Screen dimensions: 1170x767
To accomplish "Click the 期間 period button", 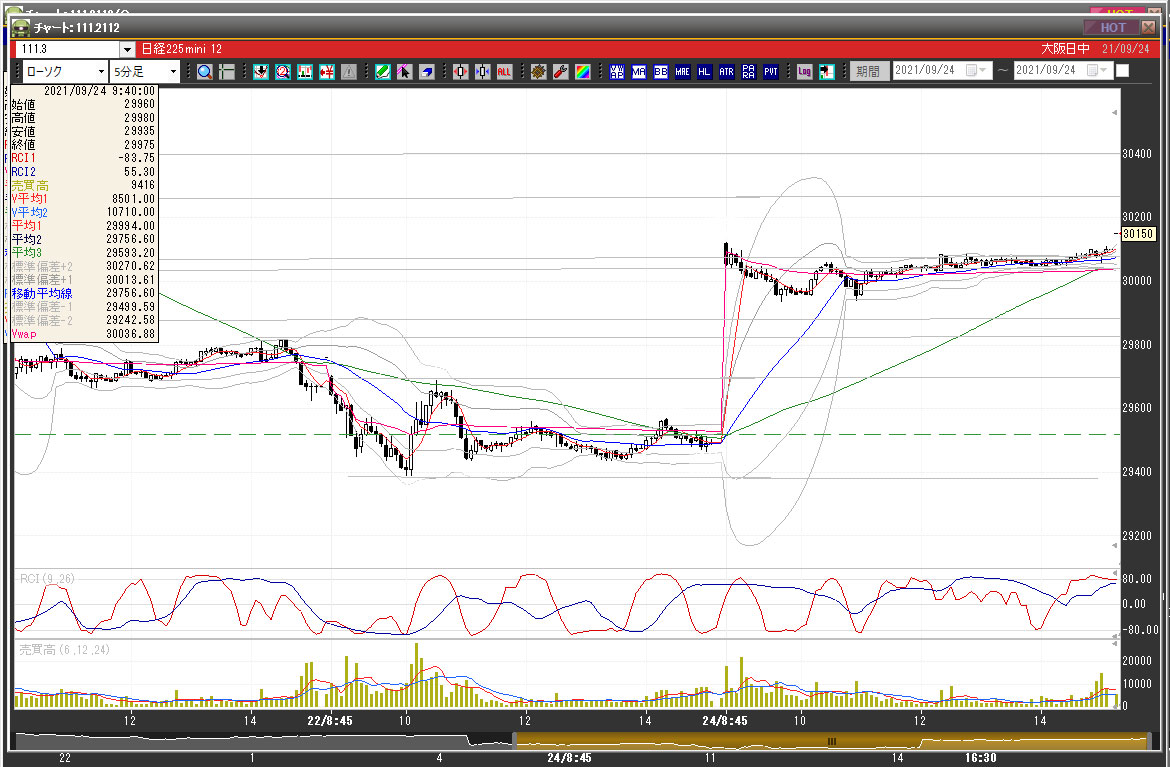I will (x=868, y=72).
